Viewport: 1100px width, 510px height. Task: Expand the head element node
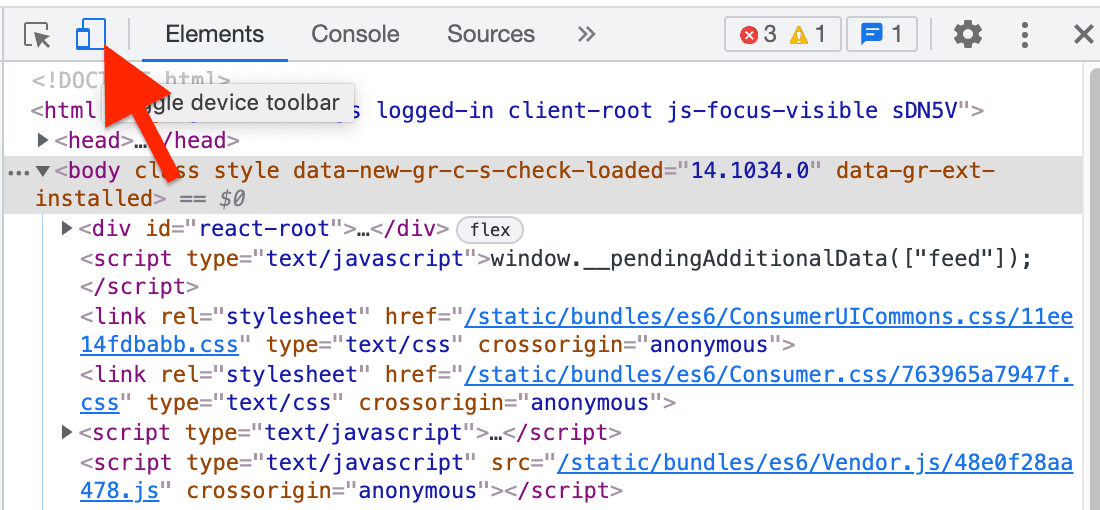[x=43, y=141]
